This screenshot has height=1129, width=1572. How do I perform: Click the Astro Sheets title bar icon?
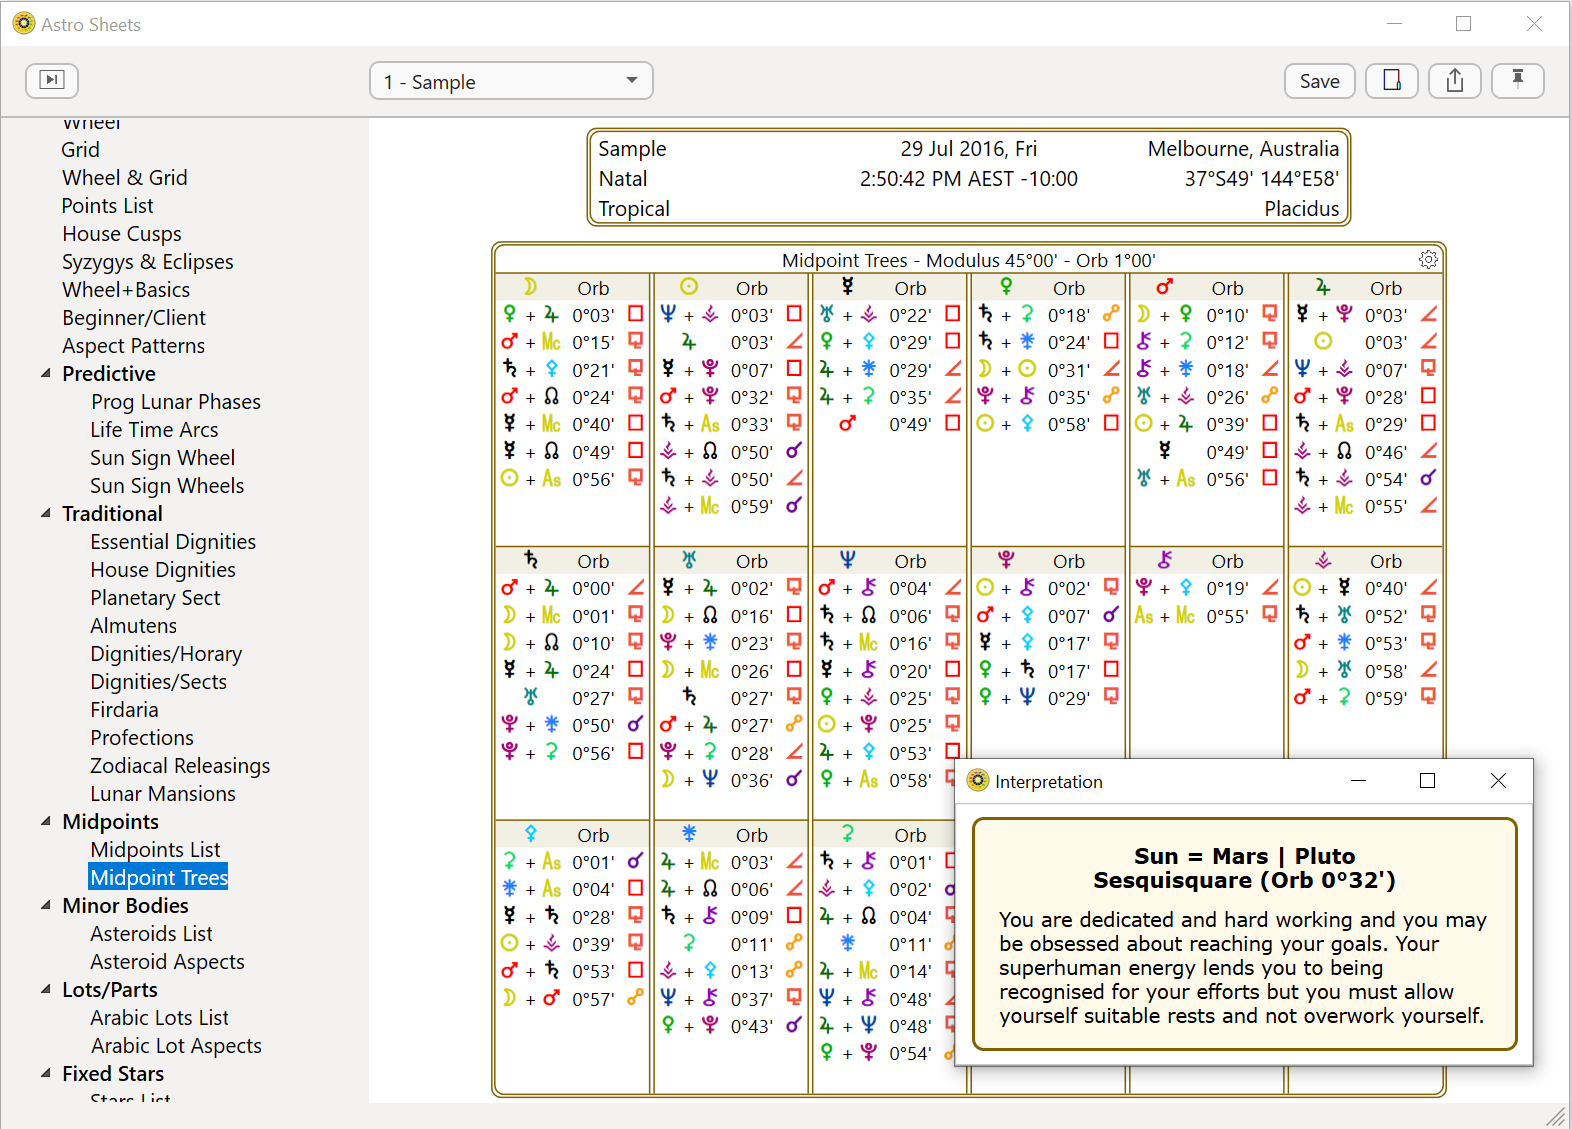(24, 24)
